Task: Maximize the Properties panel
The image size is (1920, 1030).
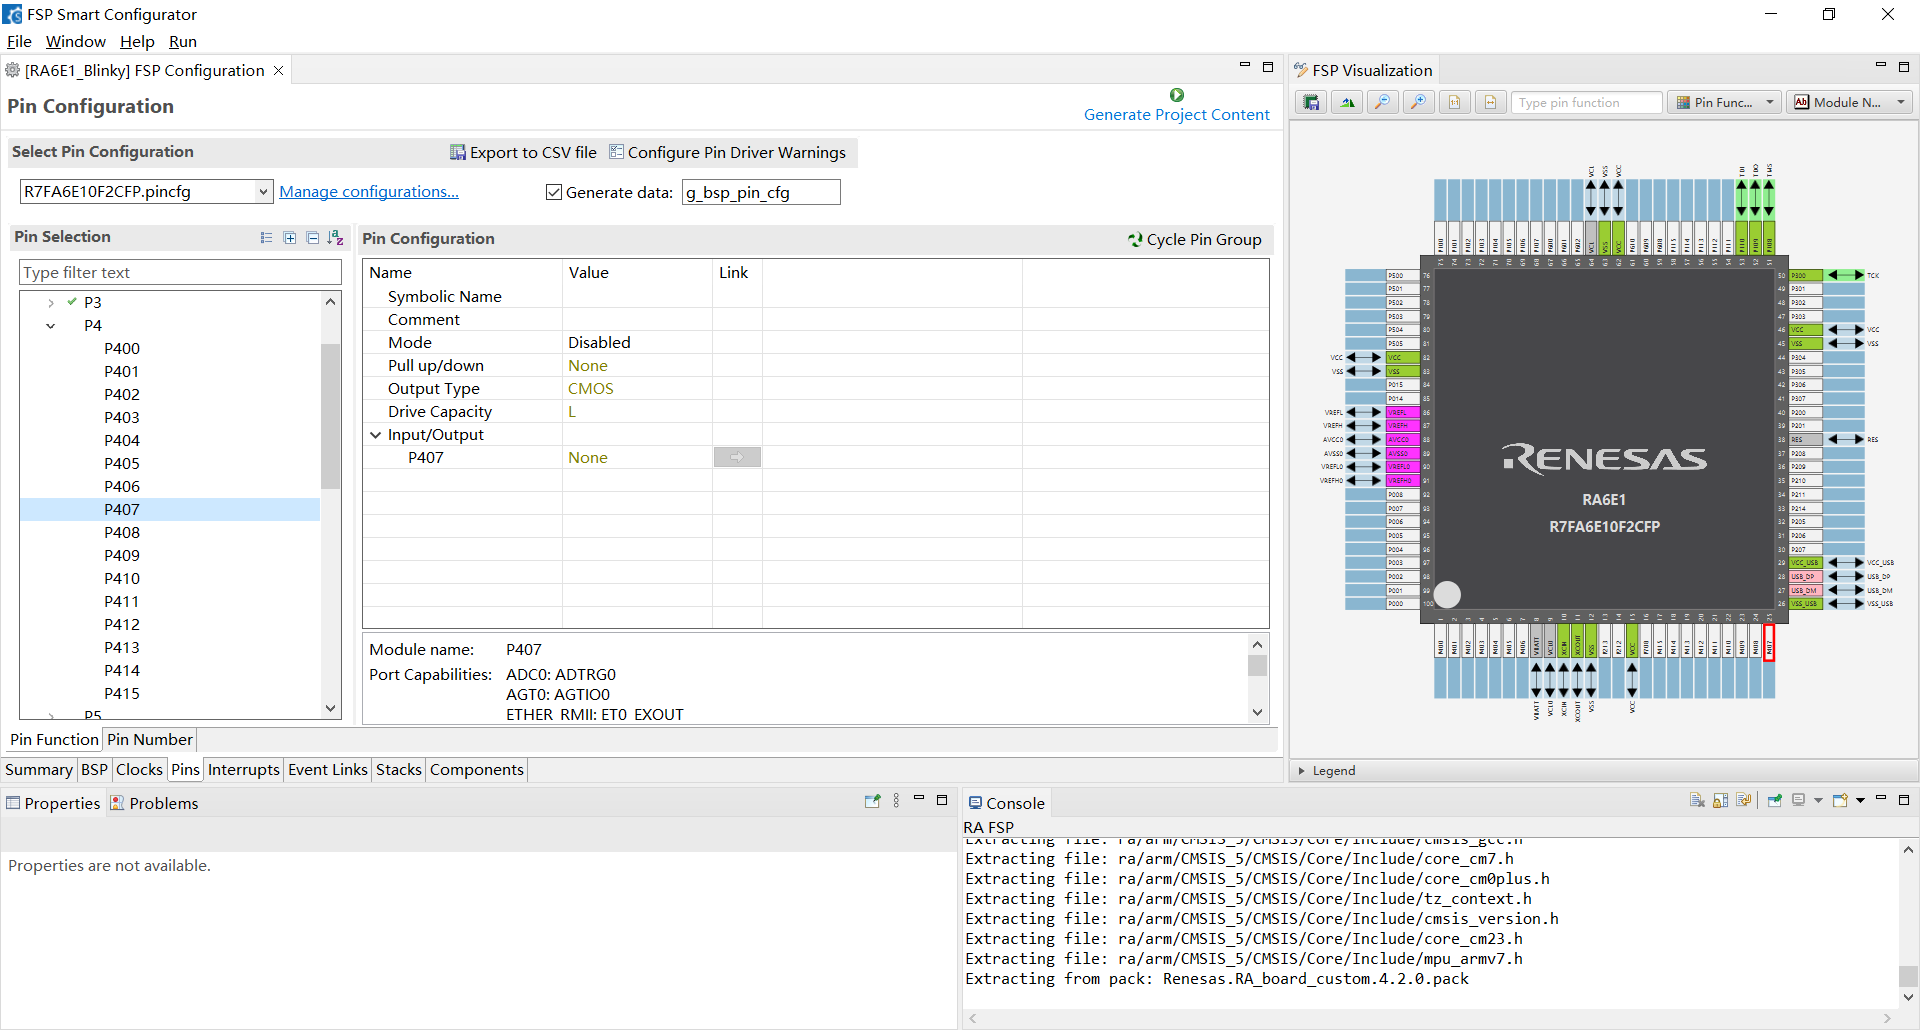Action: [x=942, y=800]
